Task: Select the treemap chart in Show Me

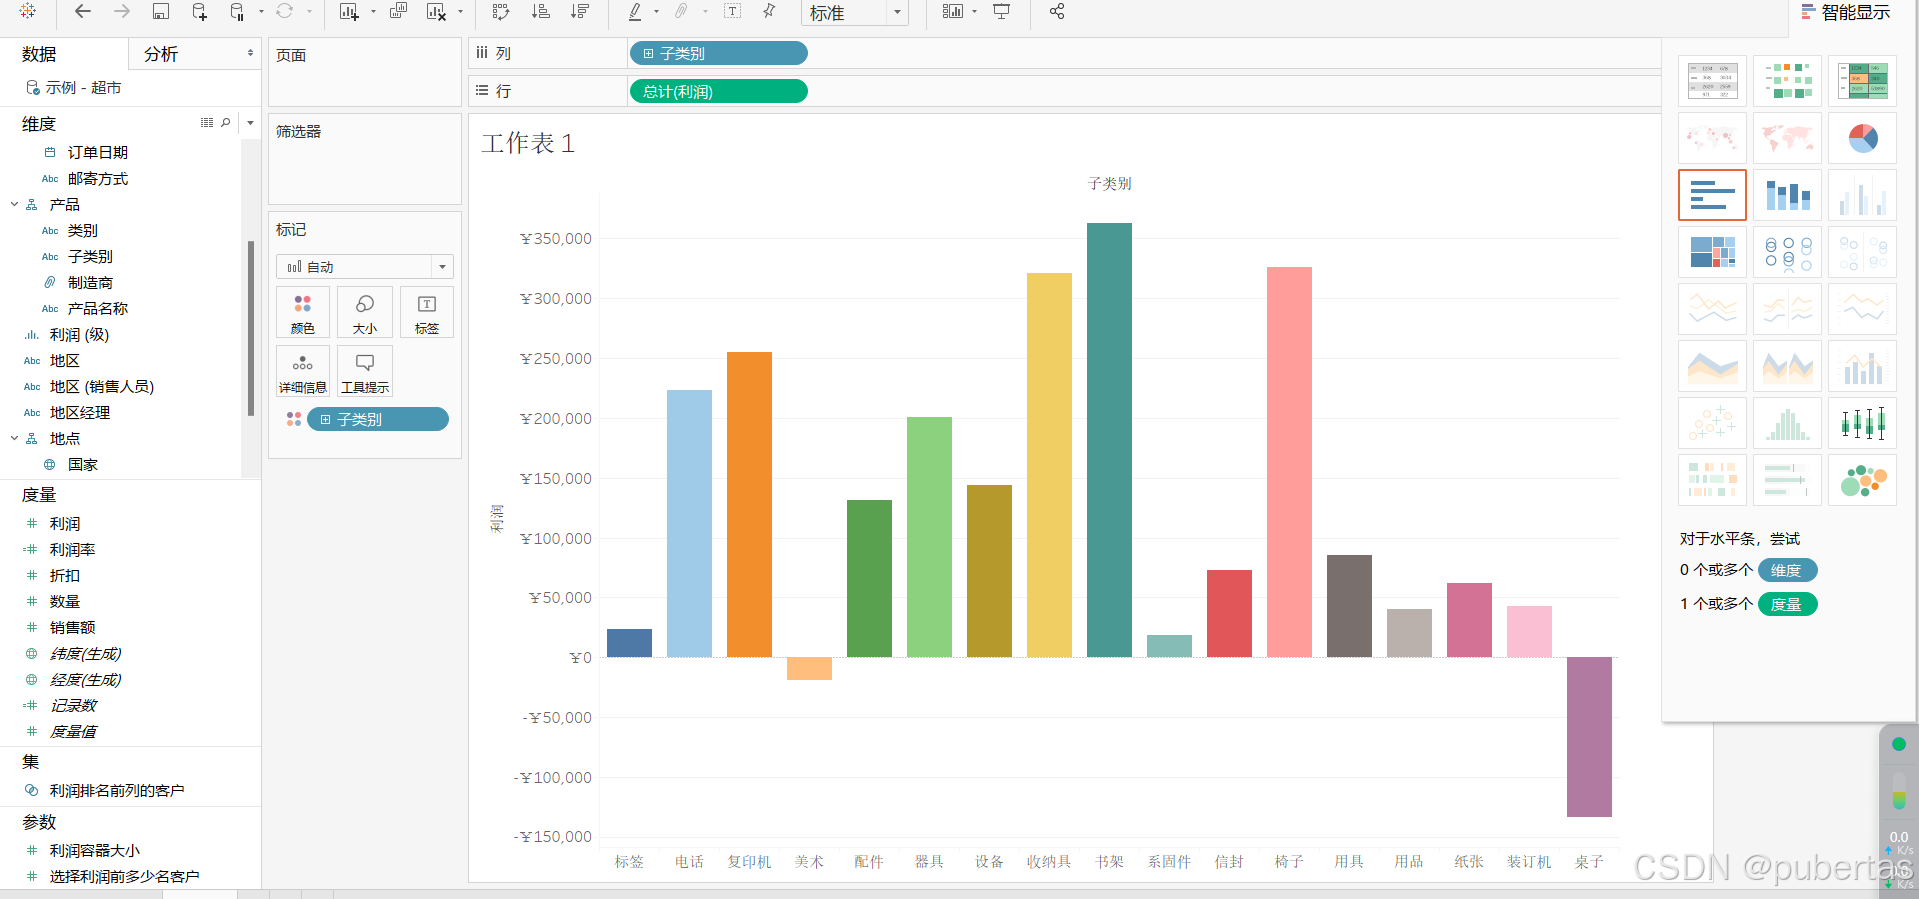Action: tap(1712, 251)
